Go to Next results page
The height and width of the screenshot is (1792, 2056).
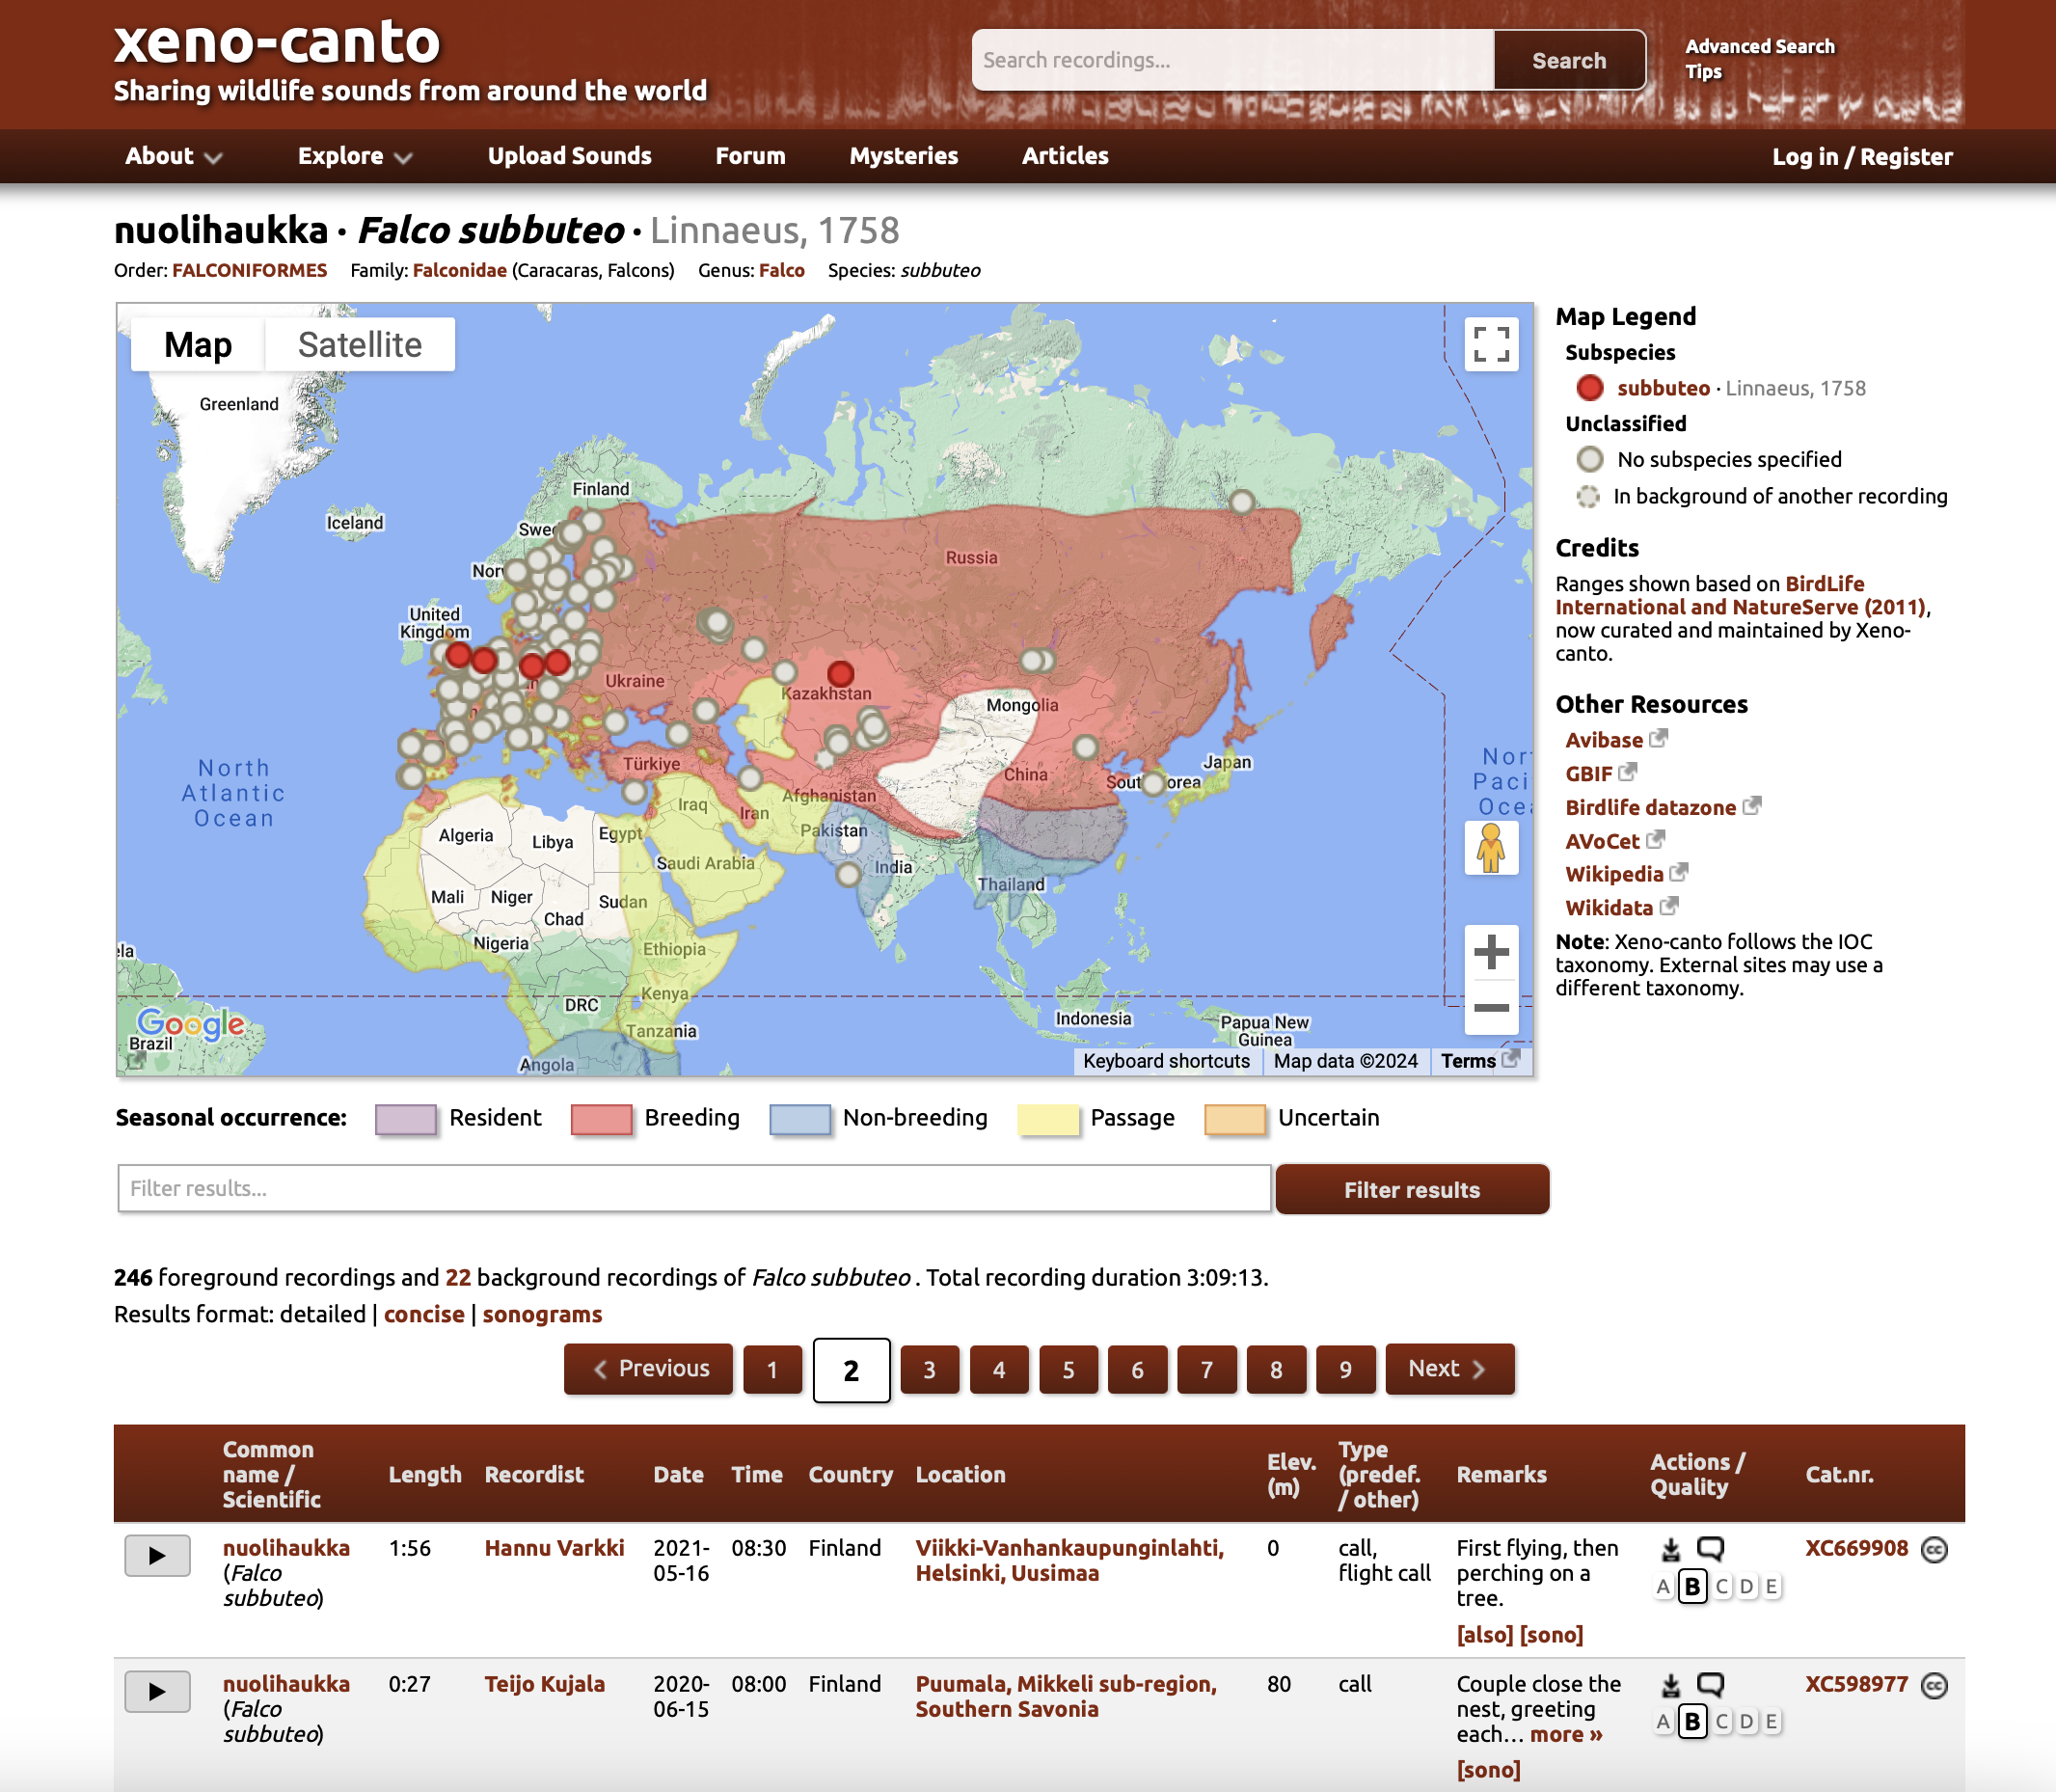tap(1449, 1368)
